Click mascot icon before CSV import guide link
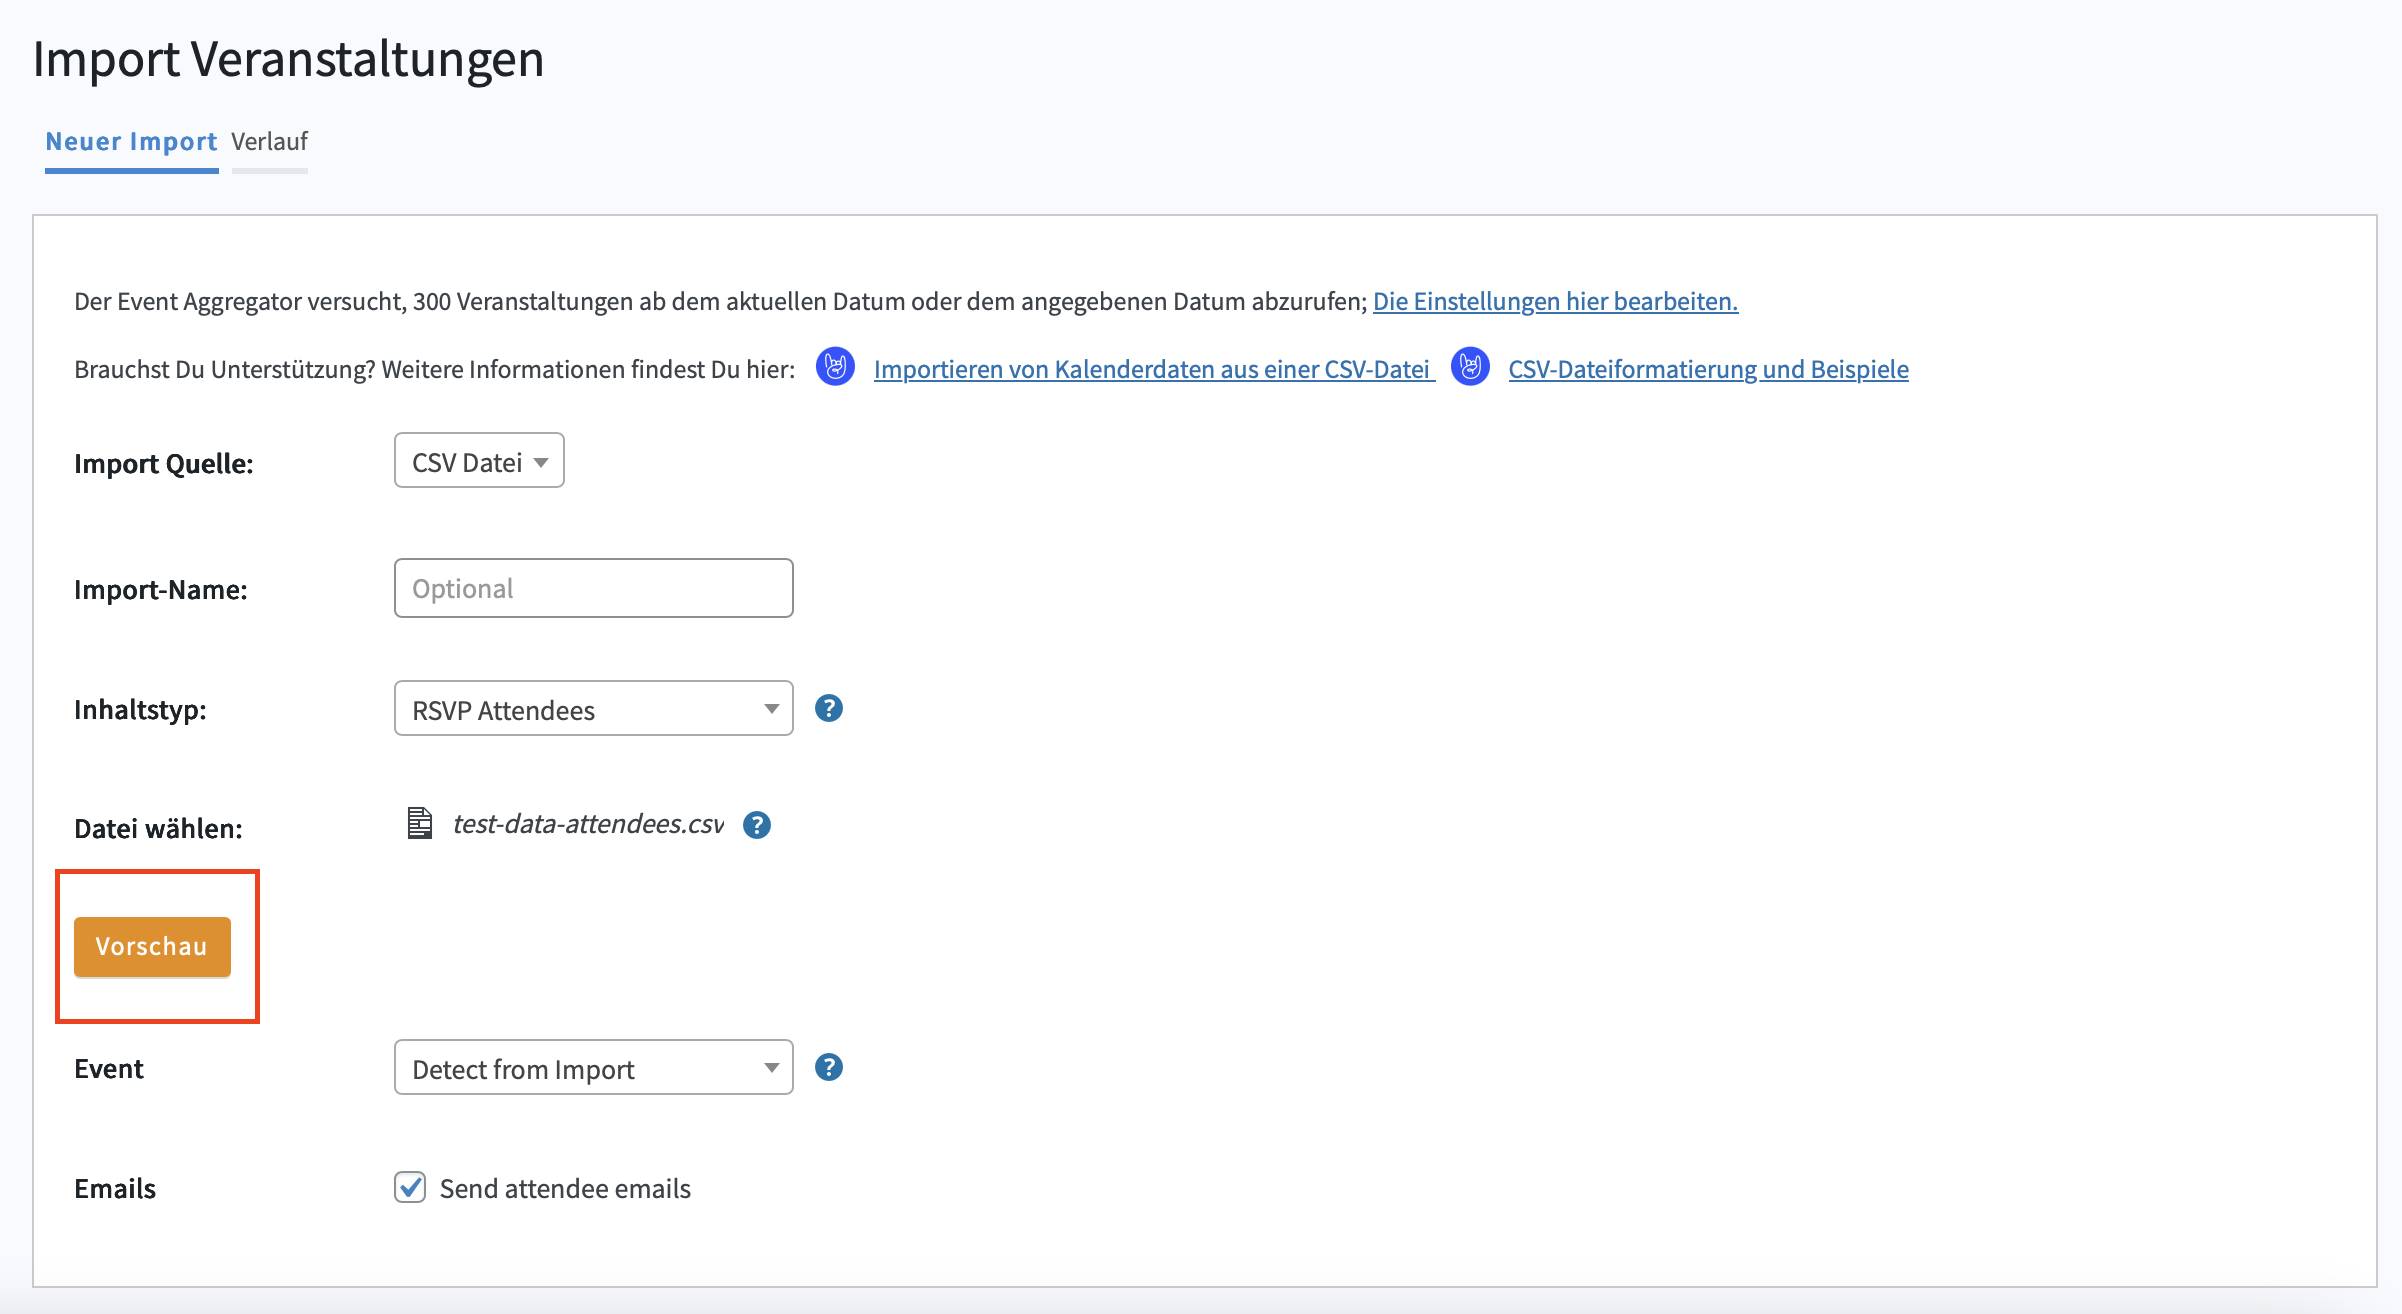 [835, 367]
